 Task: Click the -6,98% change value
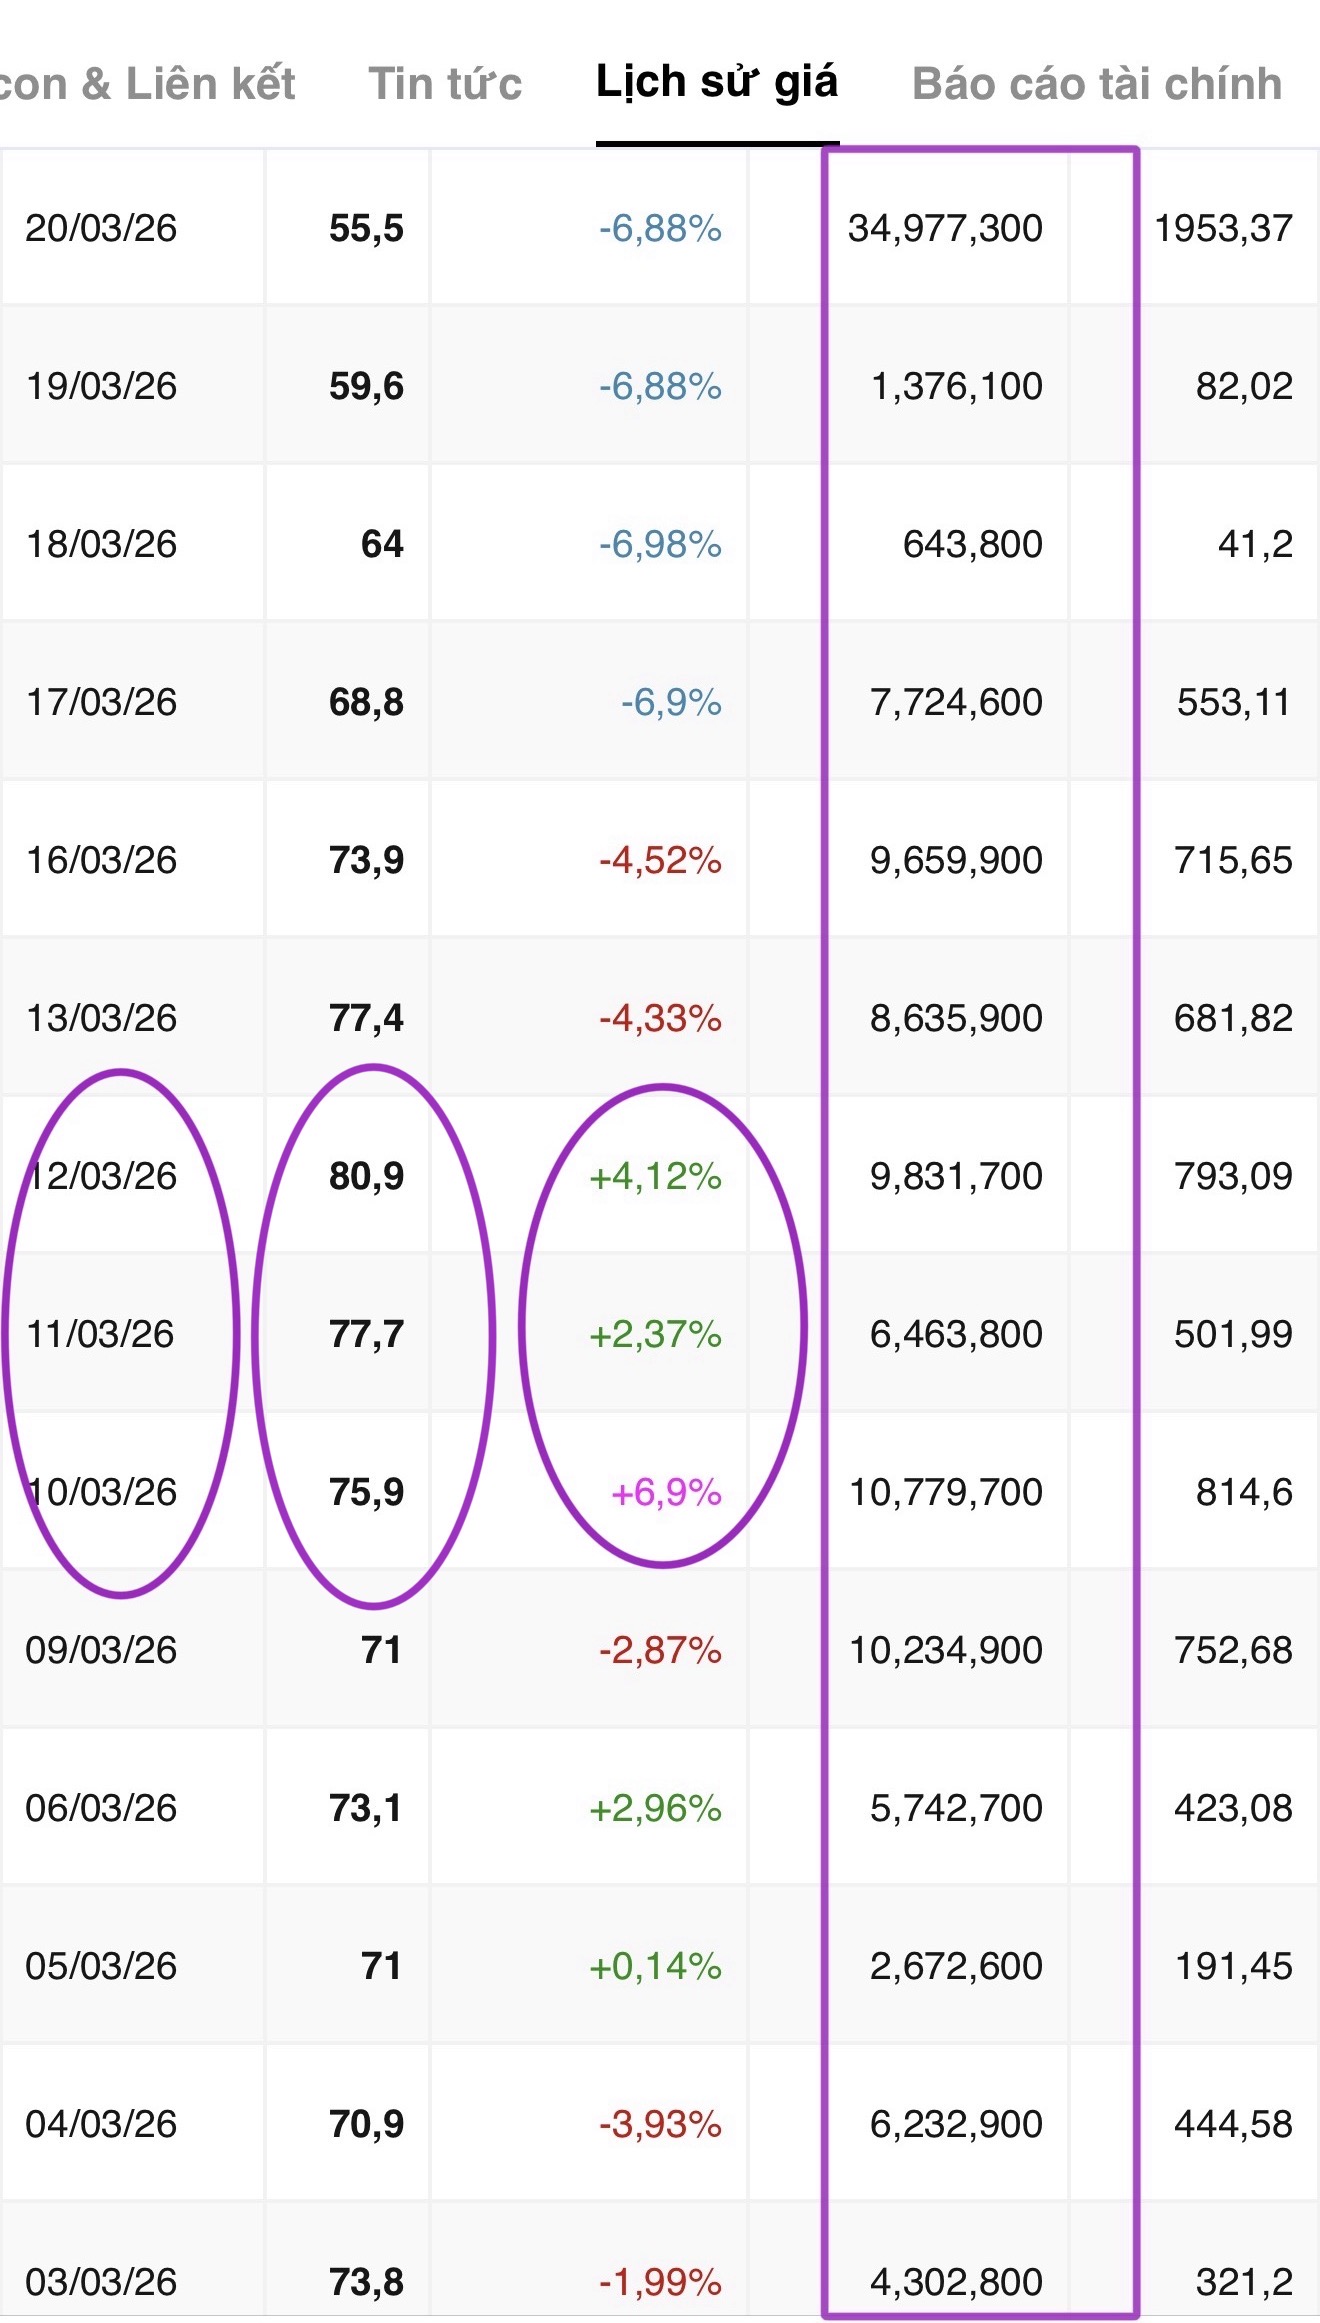660,544
